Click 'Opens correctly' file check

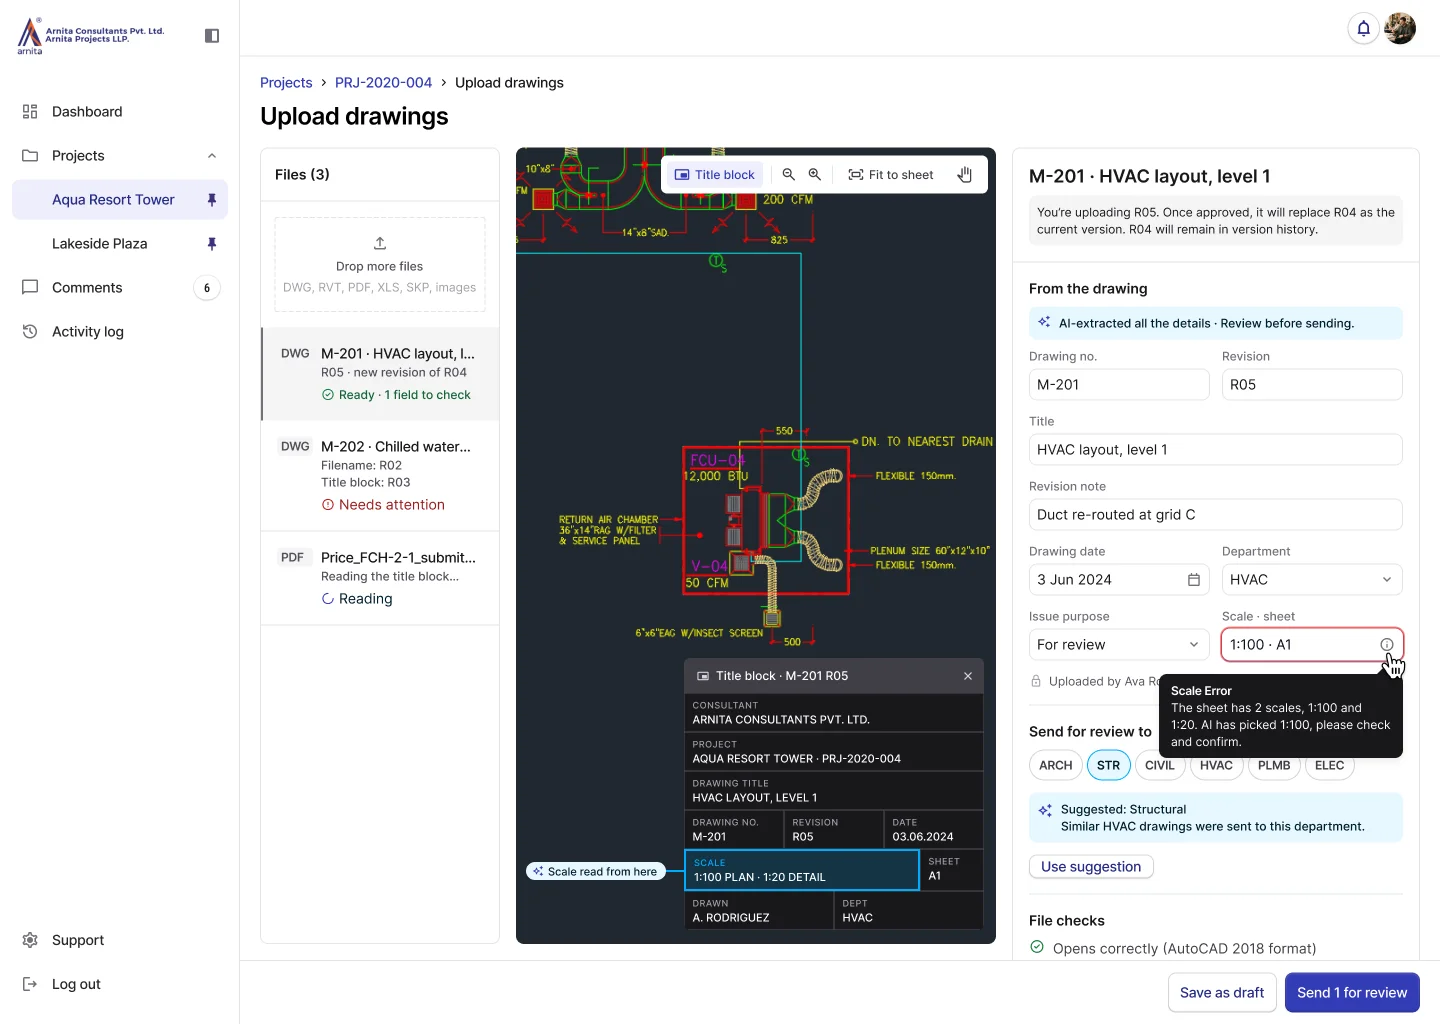click(x=1173, y=948)
